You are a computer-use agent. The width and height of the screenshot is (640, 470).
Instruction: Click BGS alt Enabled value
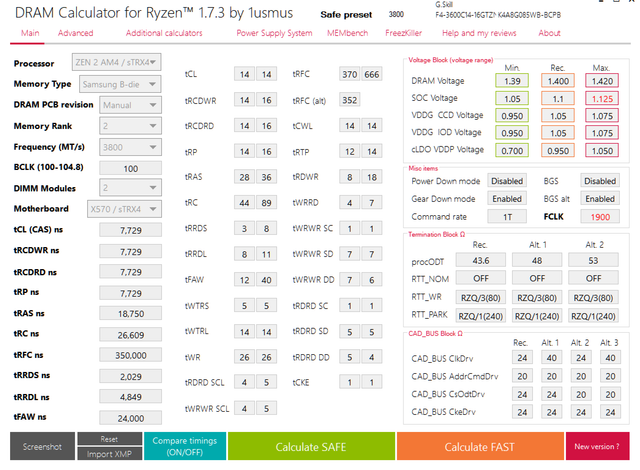pos(600,199)
